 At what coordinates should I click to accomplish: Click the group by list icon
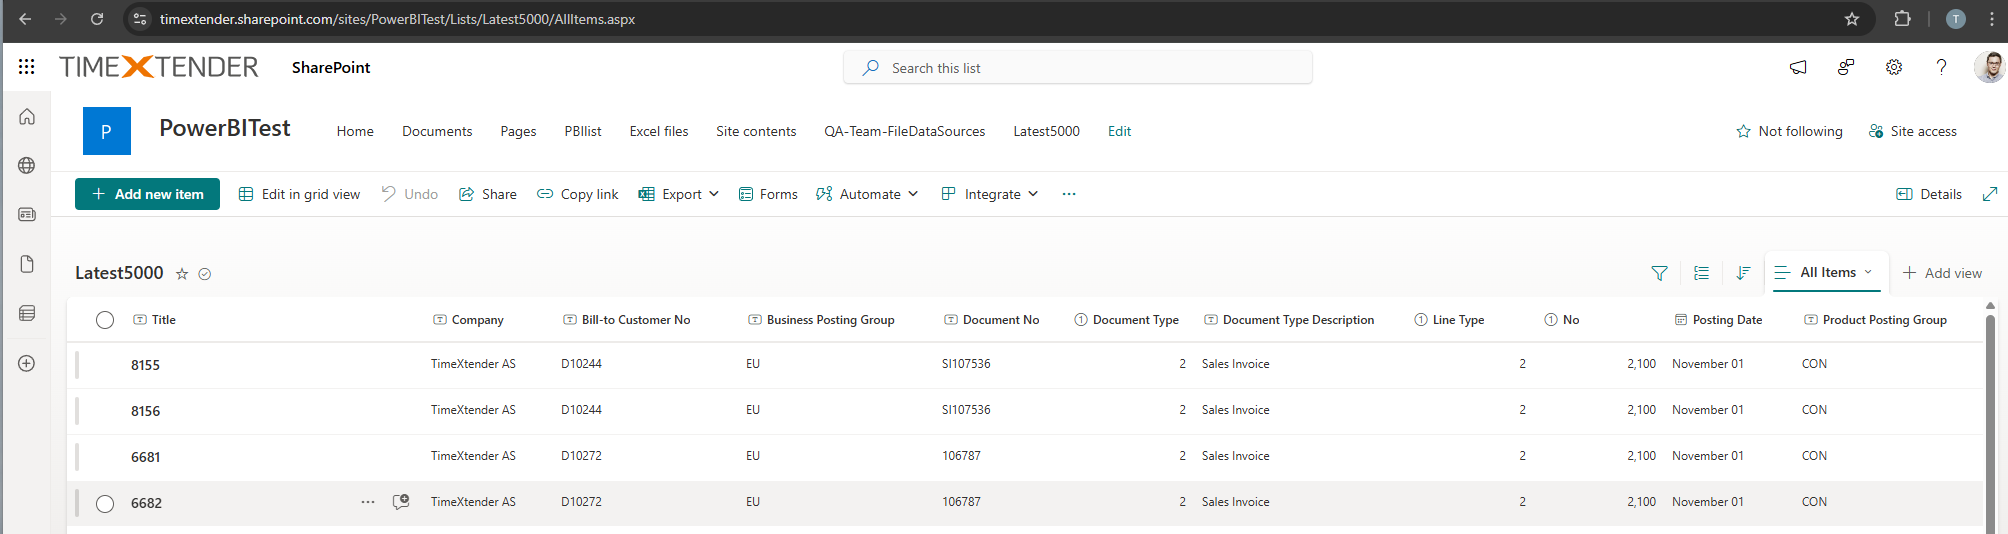click(1701, 273)
